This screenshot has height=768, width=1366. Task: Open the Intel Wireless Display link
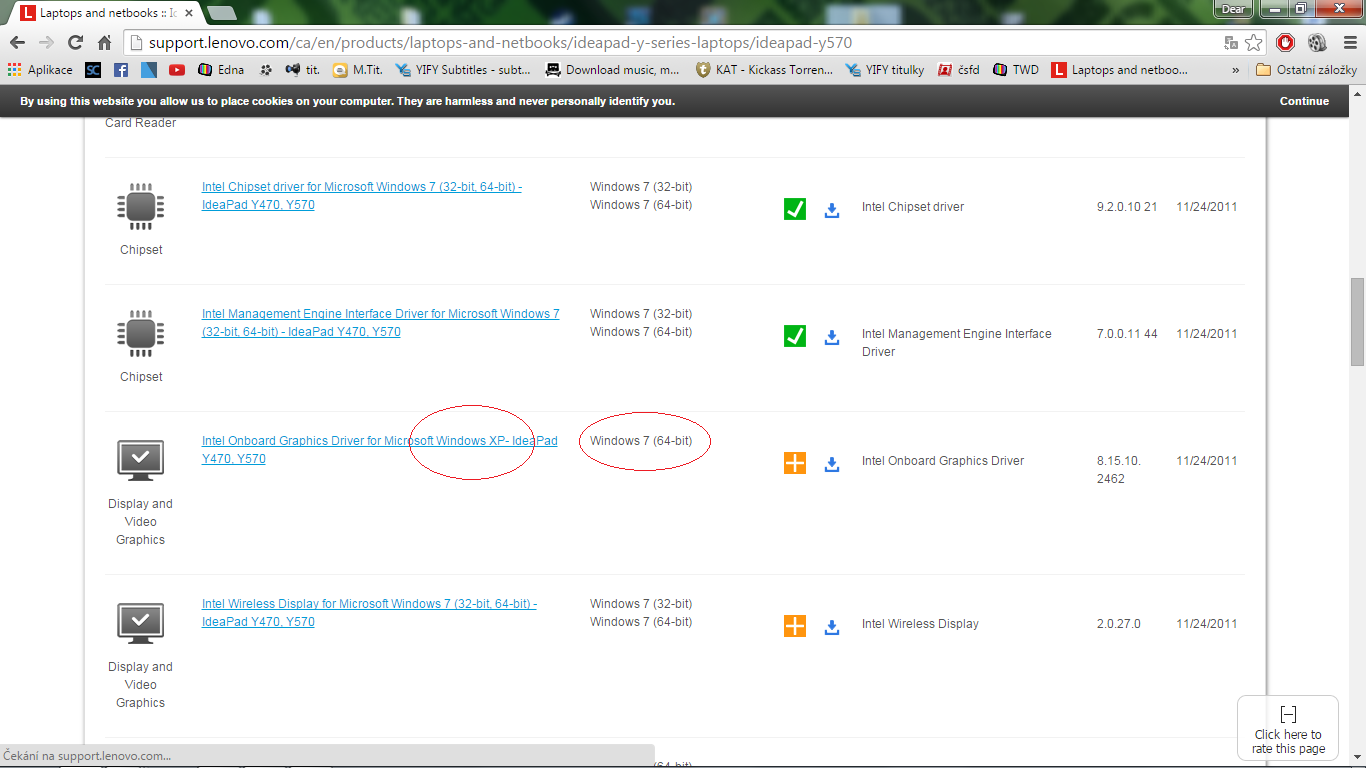[369, 613]
